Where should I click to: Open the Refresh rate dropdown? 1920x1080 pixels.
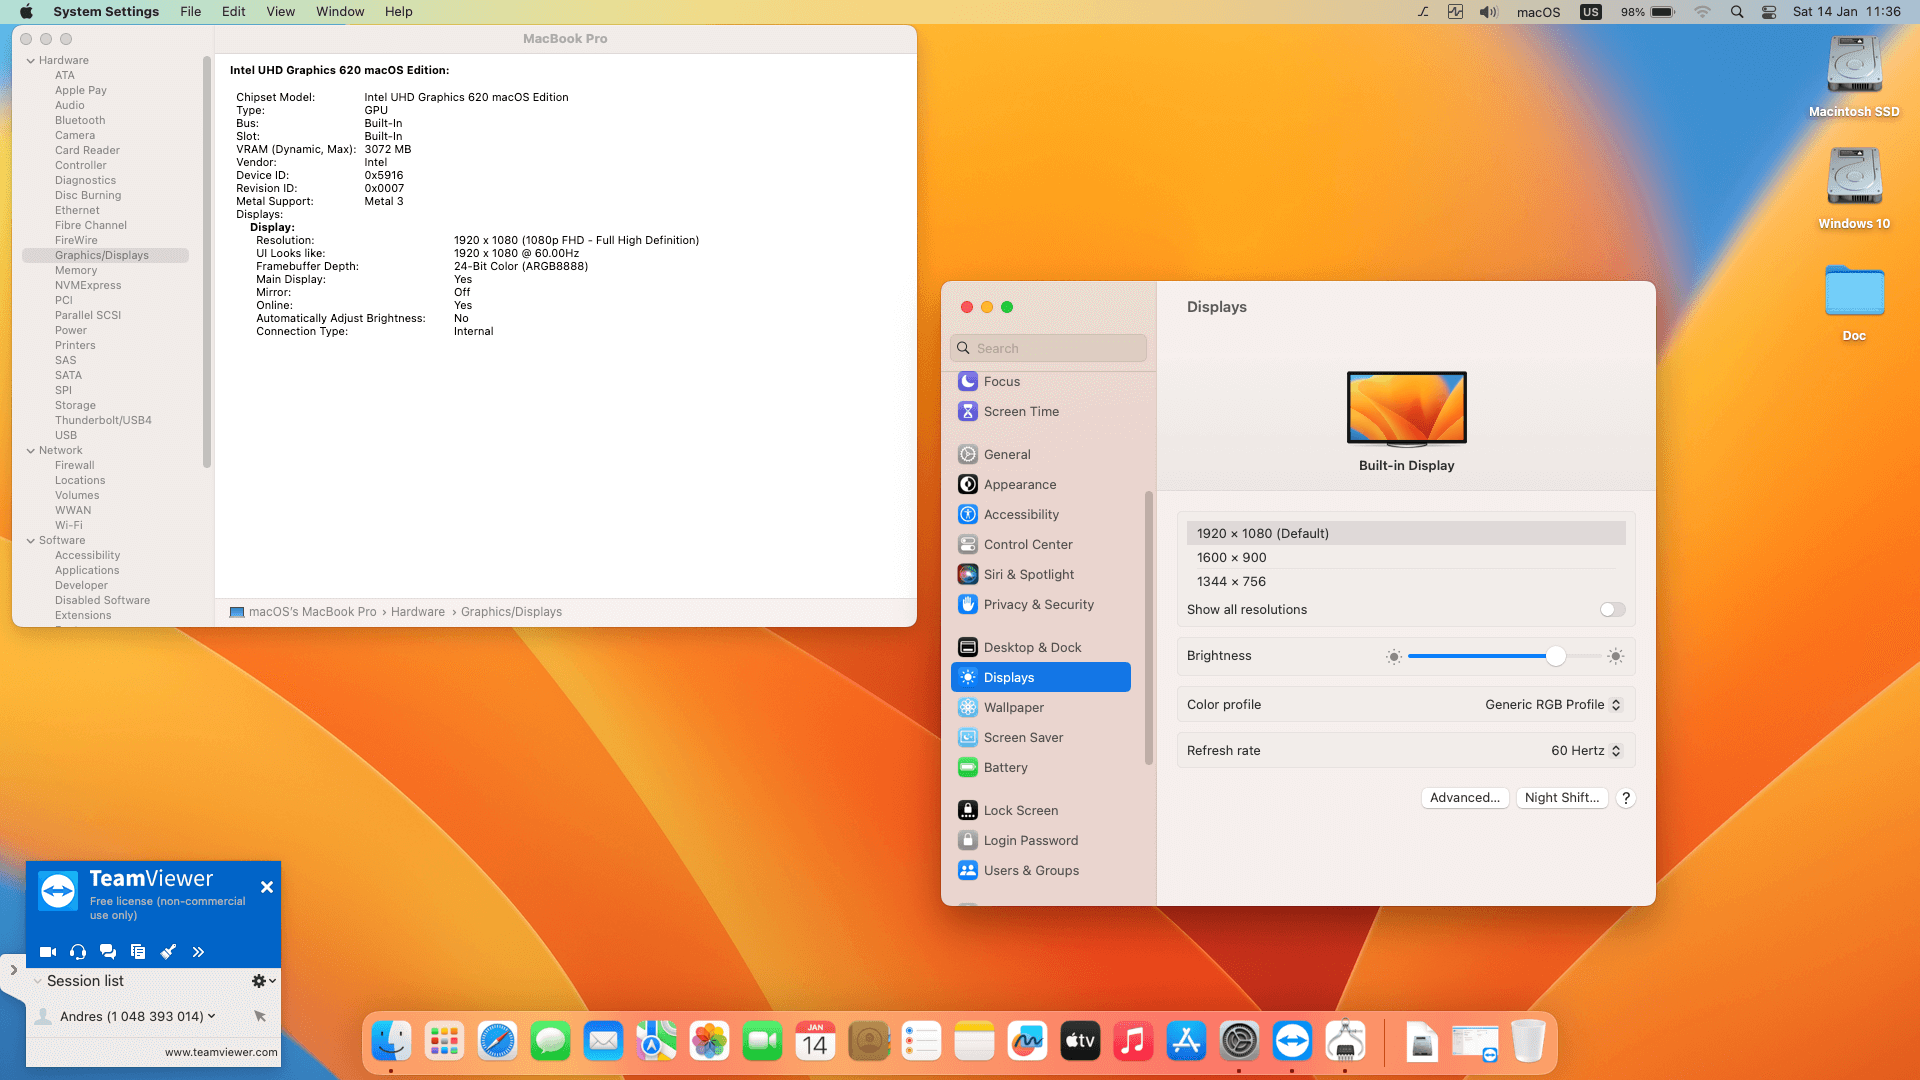pos(1585,751)
